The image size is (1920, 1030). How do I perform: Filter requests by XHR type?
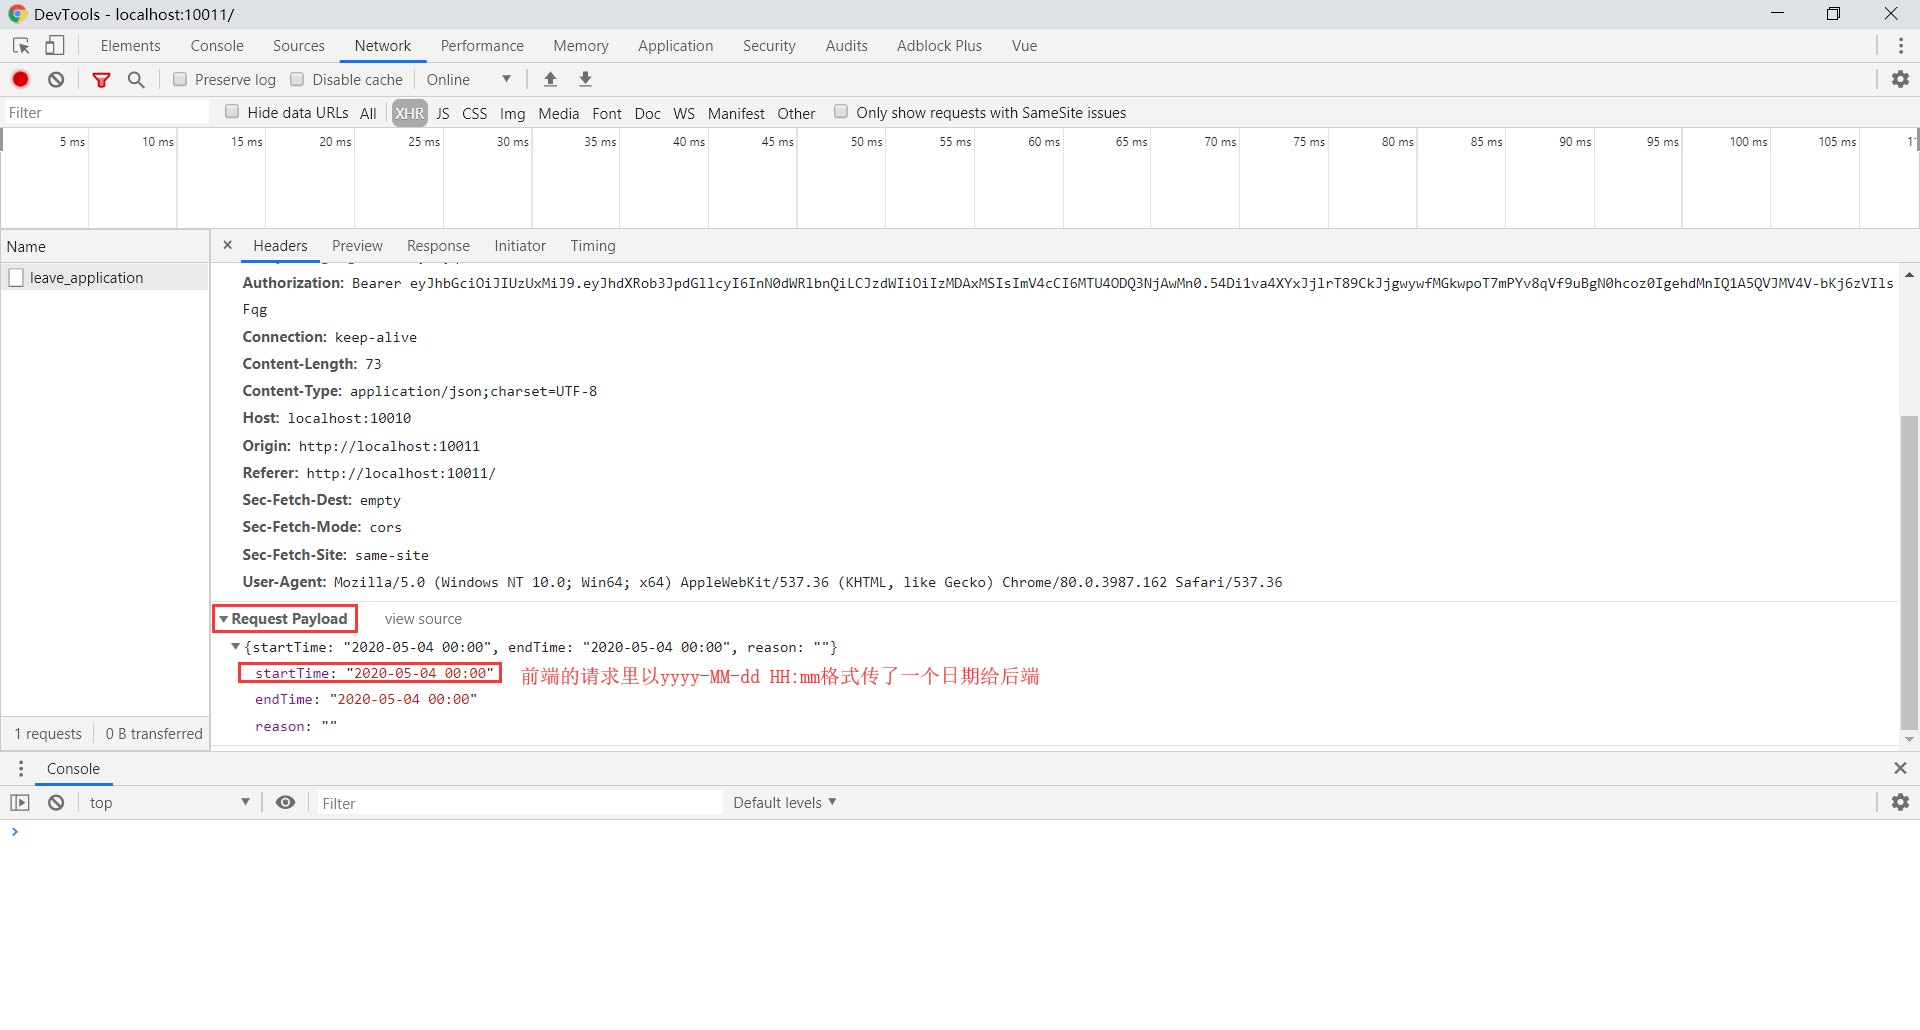pos(409,113)
